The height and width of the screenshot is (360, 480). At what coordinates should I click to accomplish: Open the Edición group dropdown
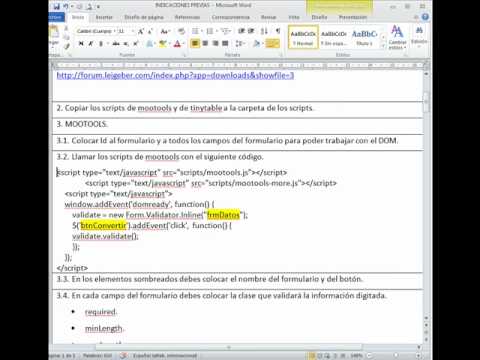[x=419, y=36]
